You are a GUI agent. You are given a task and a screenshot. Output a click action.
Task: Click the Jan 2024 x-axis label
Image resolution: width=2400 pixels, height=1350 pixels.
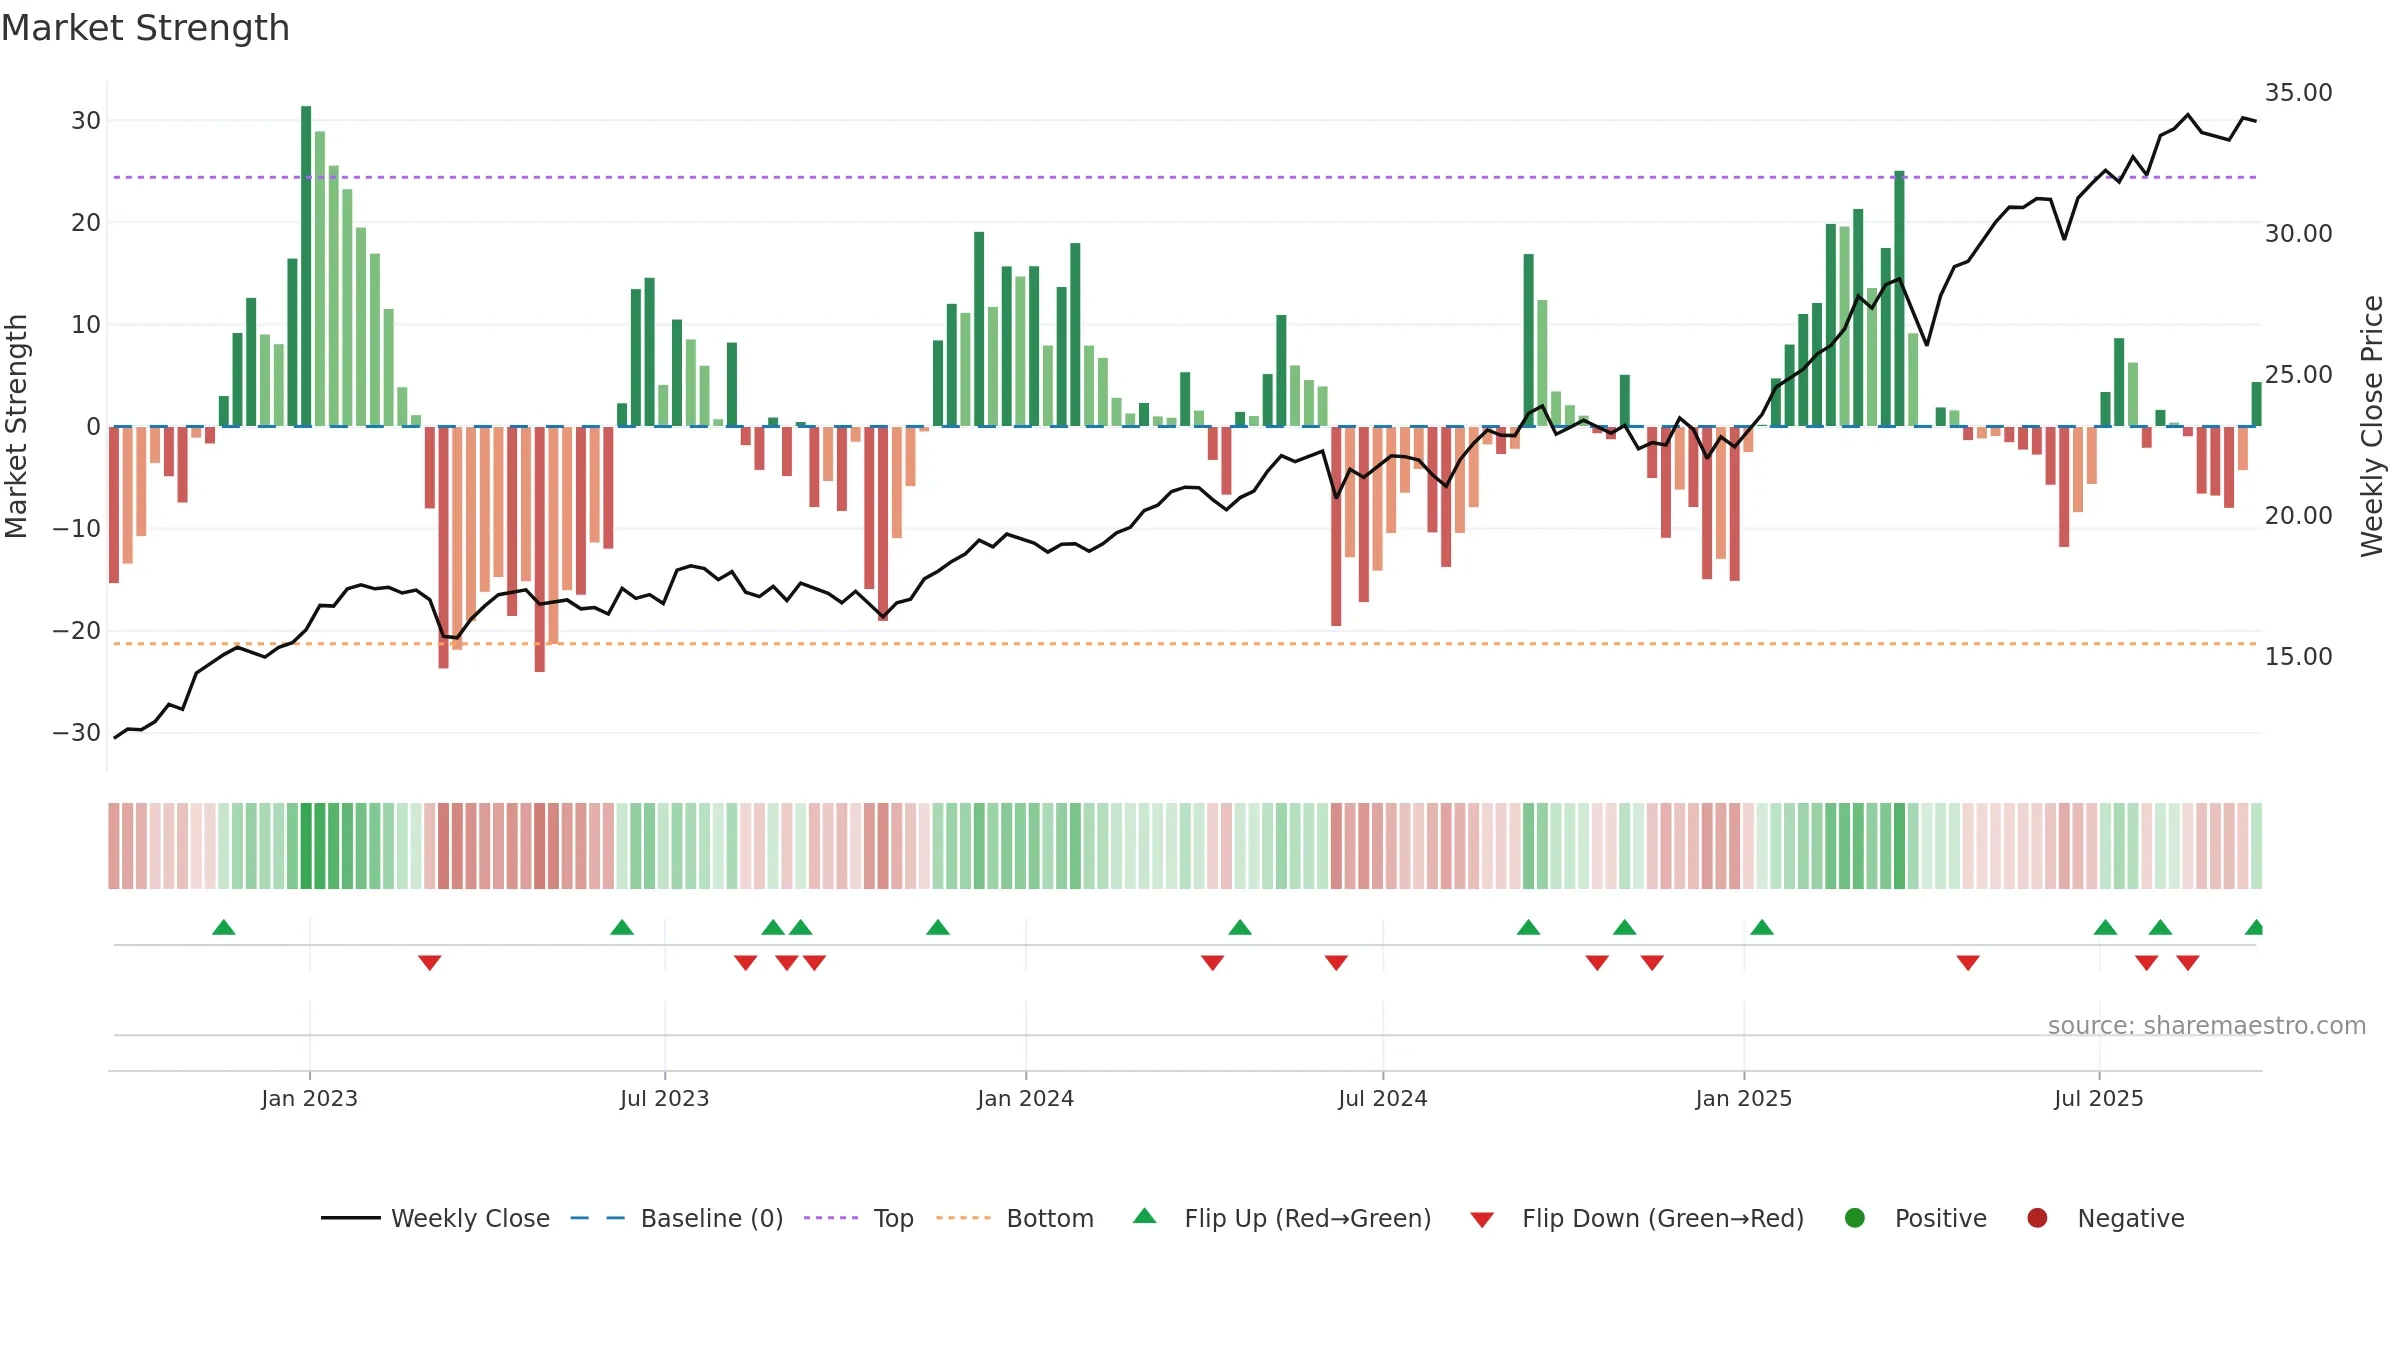click(x=1026, y=1098)
